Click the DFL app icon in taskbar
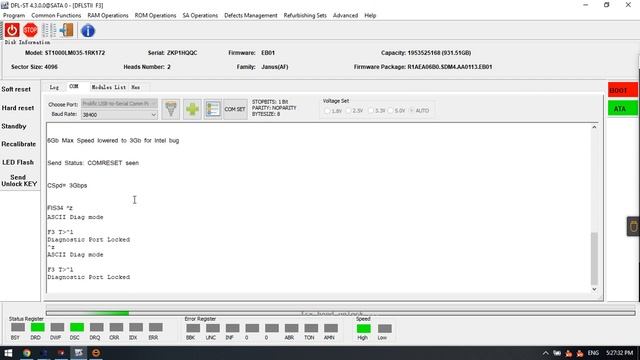640x360 pixels. (79, 353)
